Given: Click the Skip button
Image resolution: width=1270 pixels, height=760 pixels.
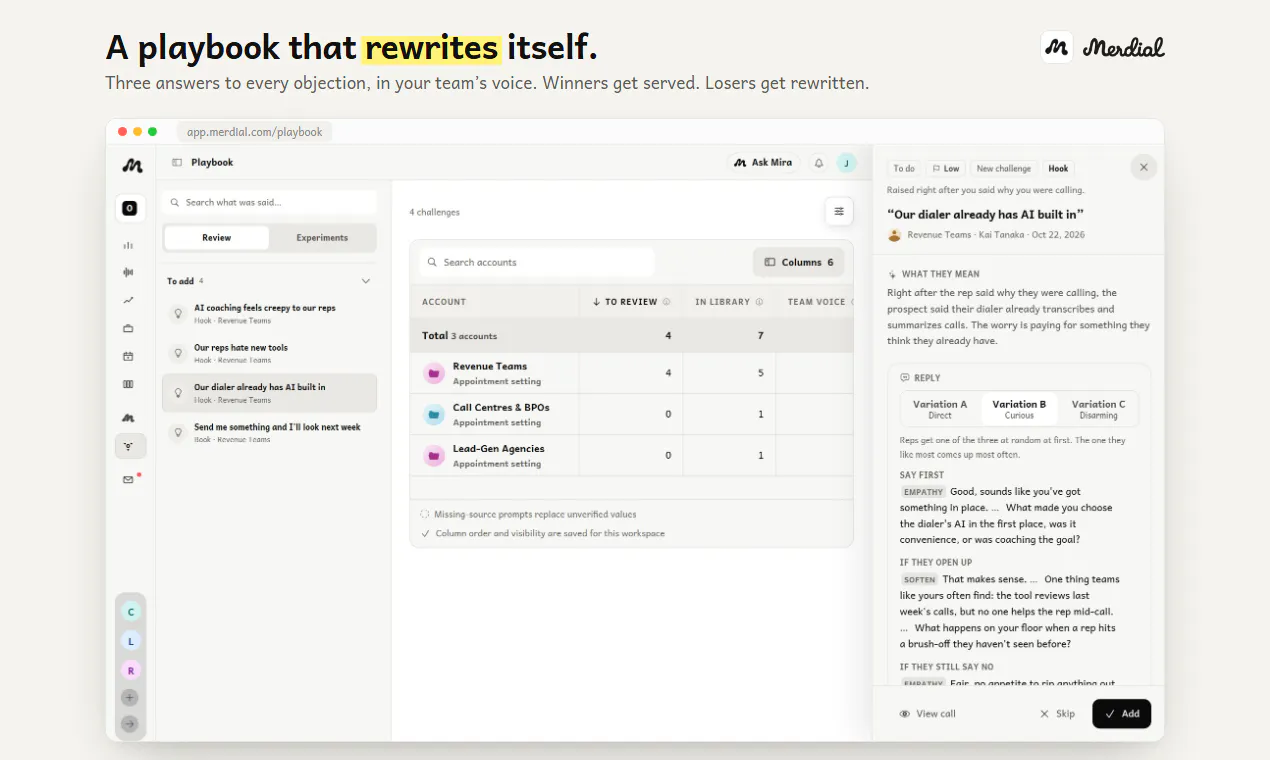Looking at the screenshot, I should pos(1057,714).
